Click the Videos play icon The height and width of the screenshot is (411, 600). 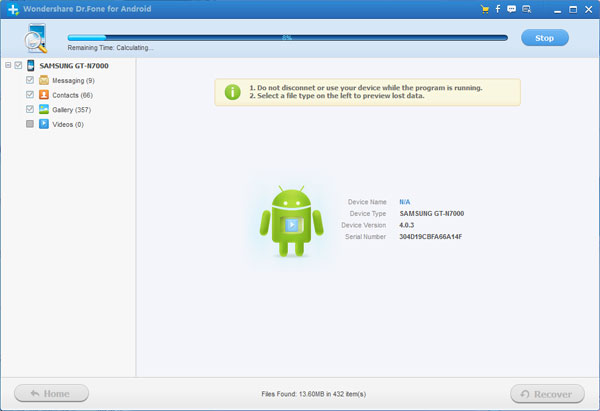click(44, 124)
